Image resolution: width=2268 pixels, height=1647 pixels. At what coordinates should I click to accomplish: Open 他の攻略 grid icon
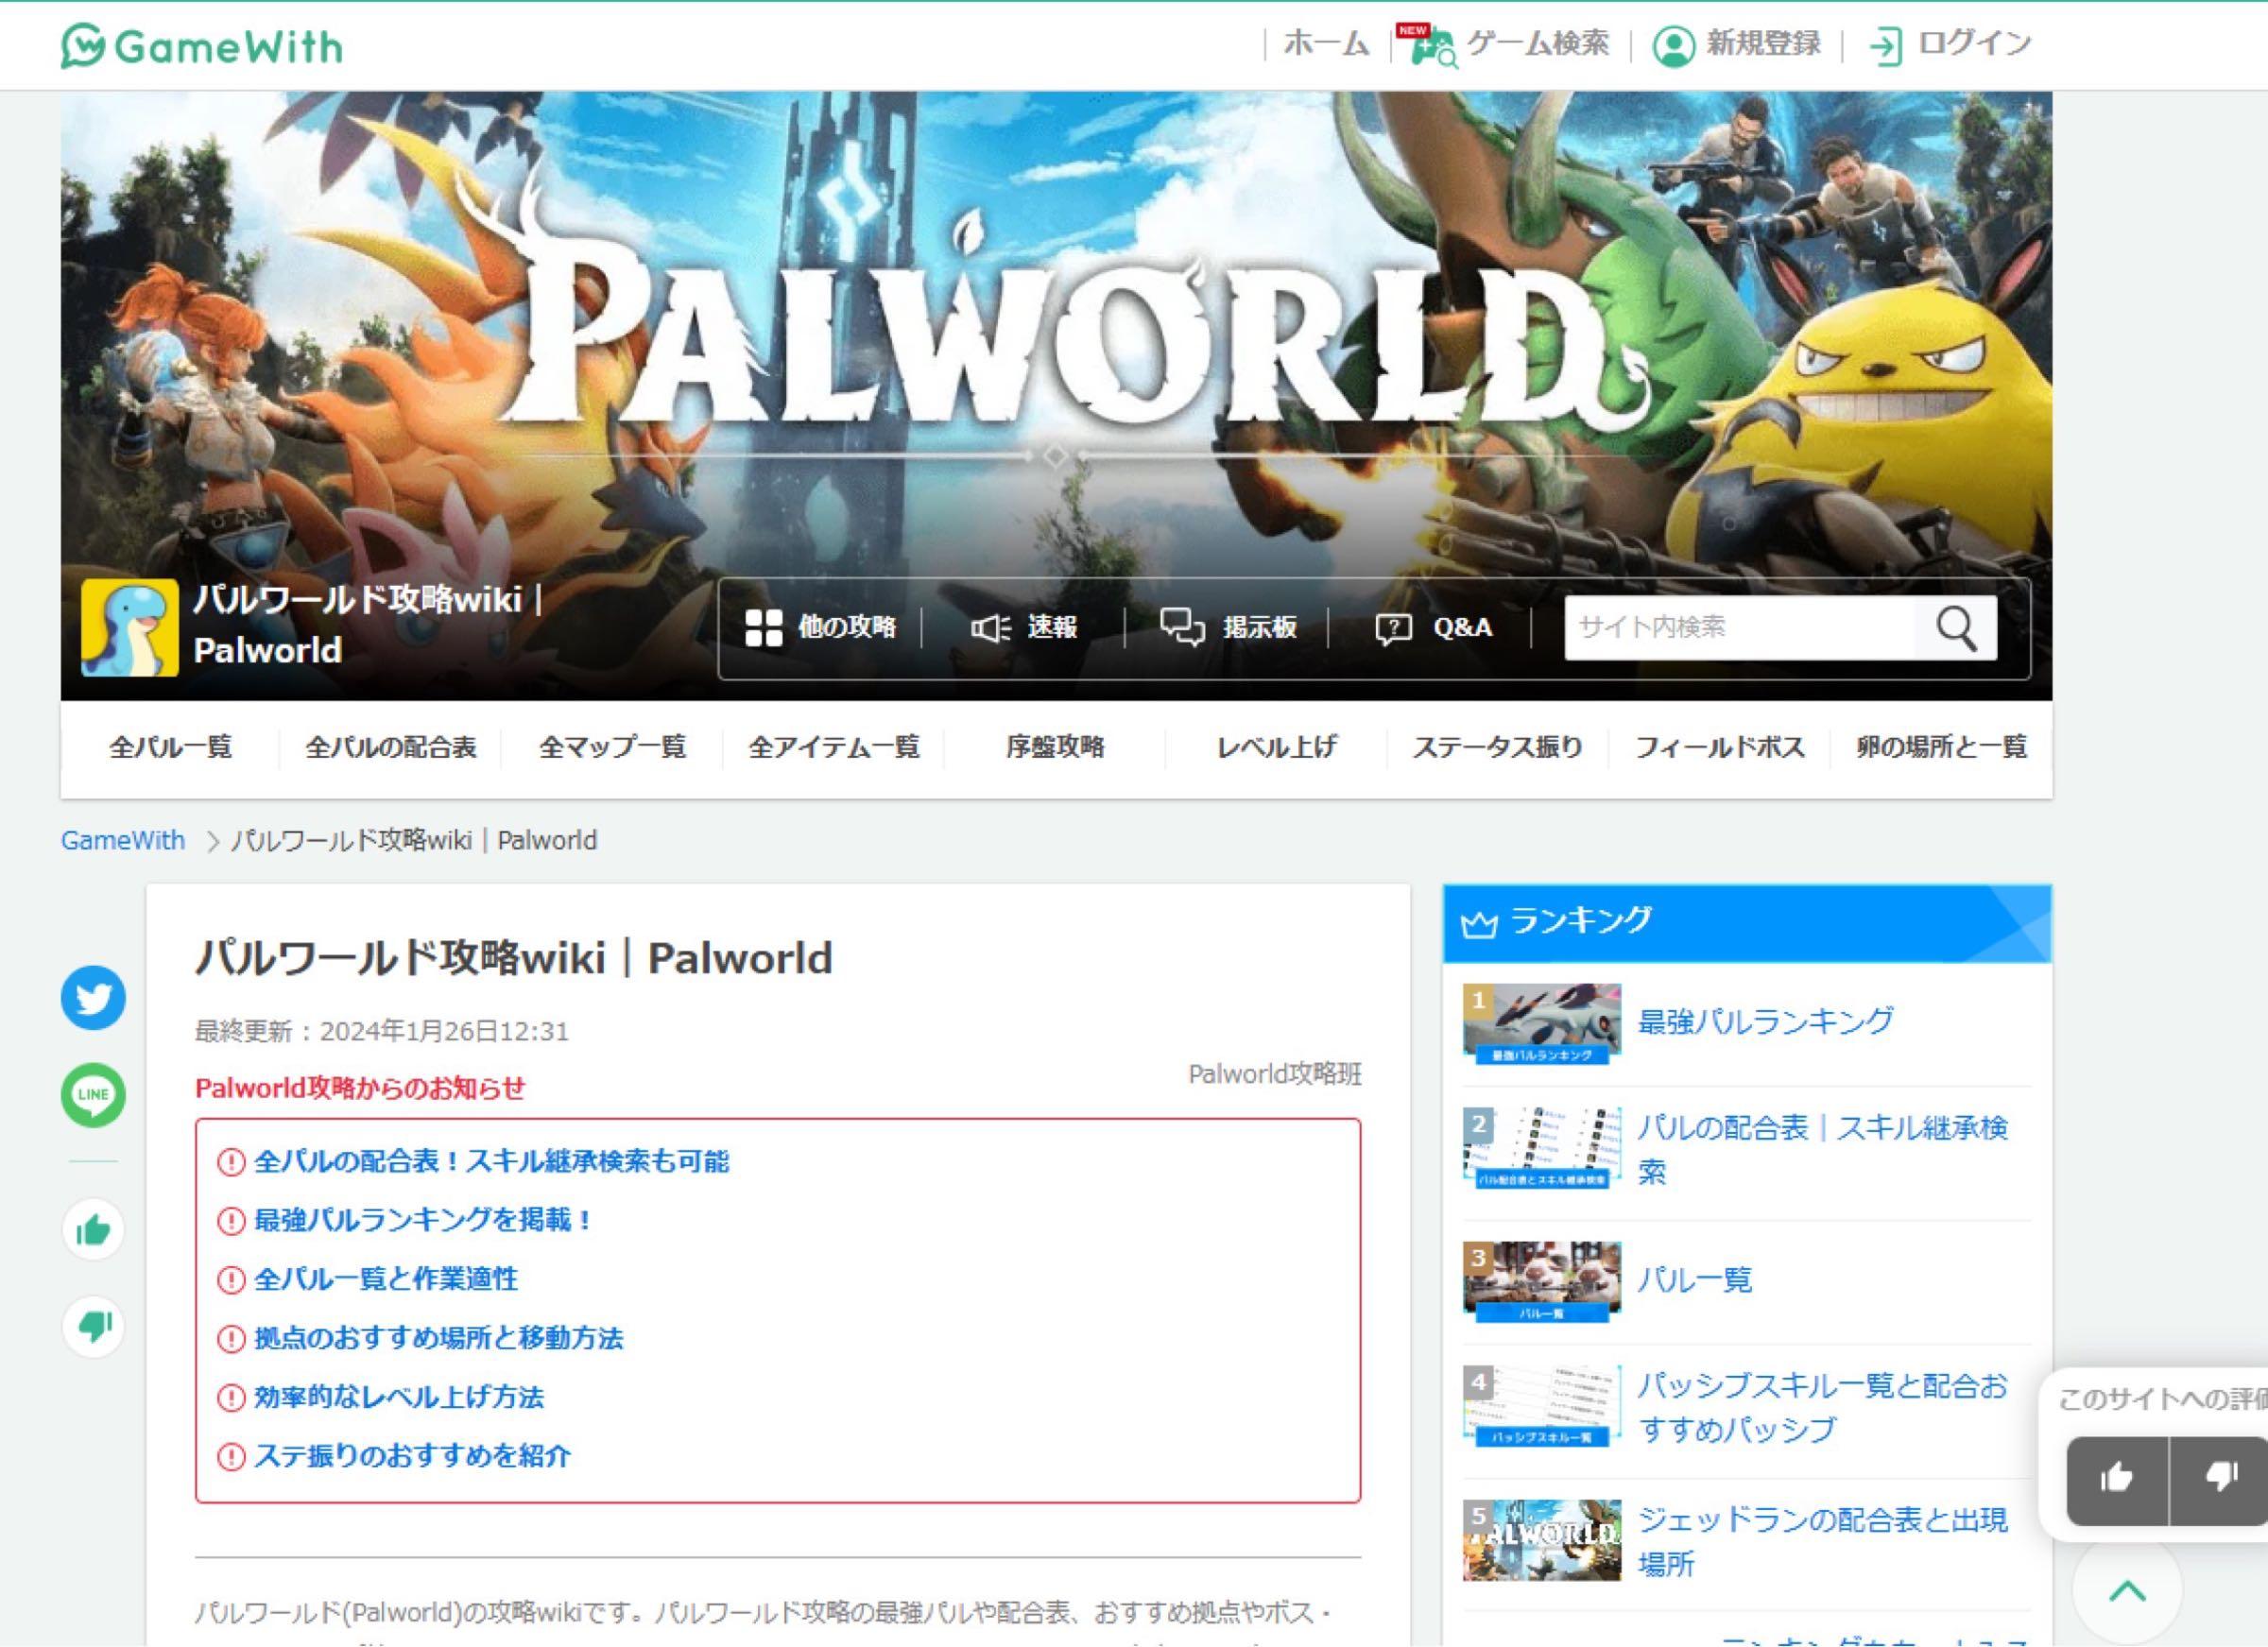point(765,628)
